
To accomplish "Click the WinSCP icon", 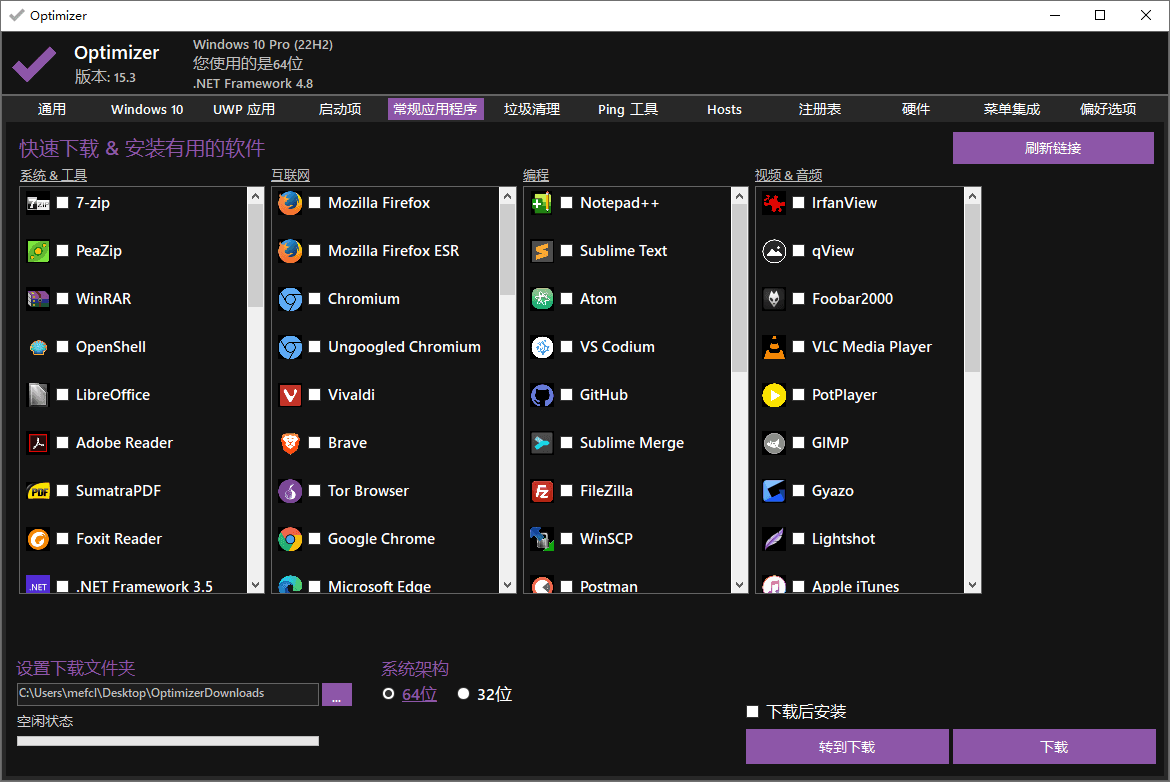I will [542, 539].
